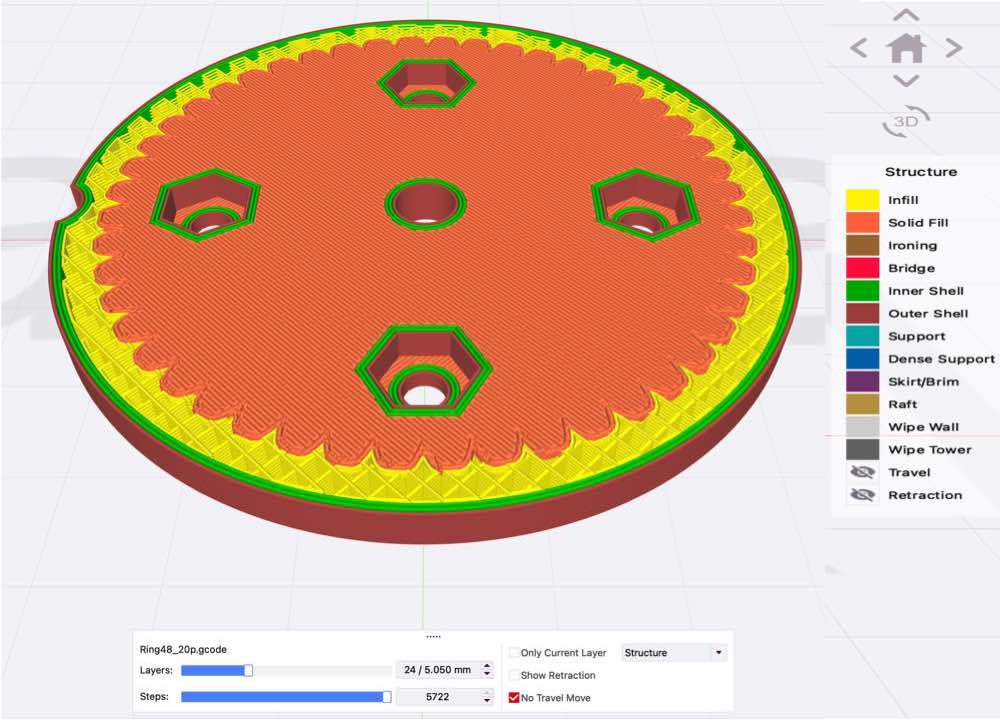
Task: Reset camera with the home icon
Action: click(x=906, y=48)
